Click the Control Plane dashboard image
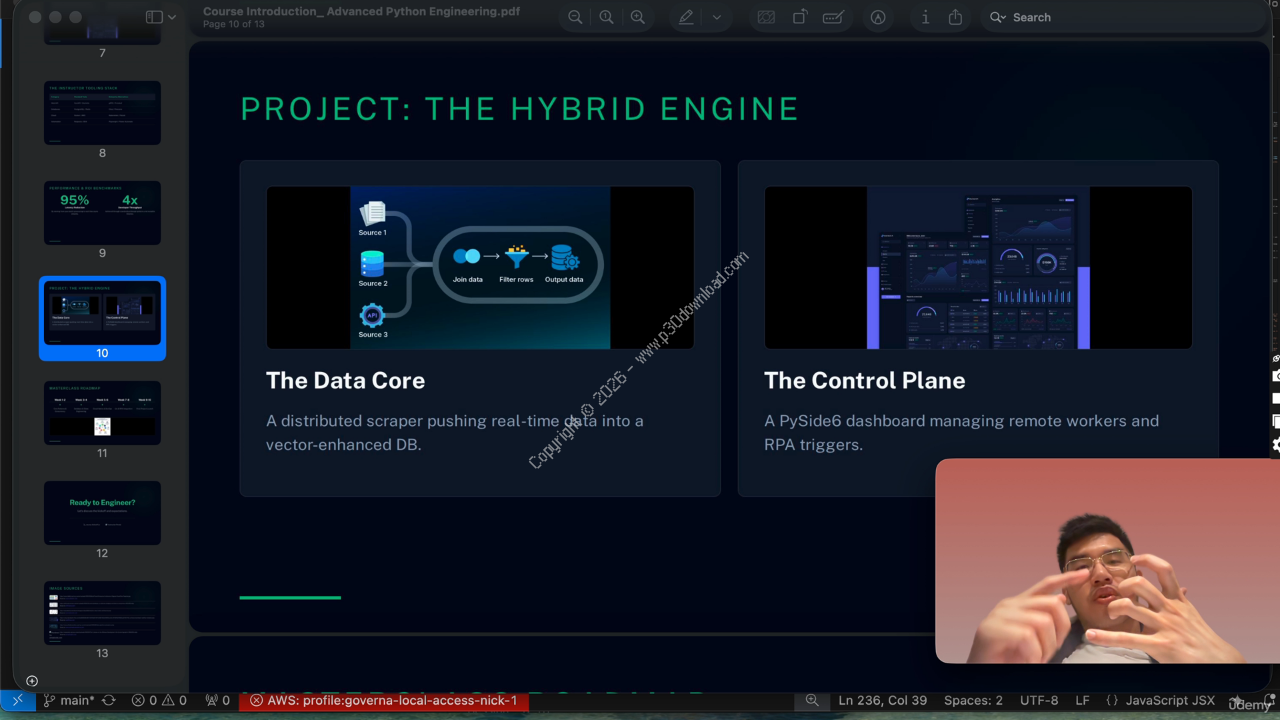 click(978, 268)
